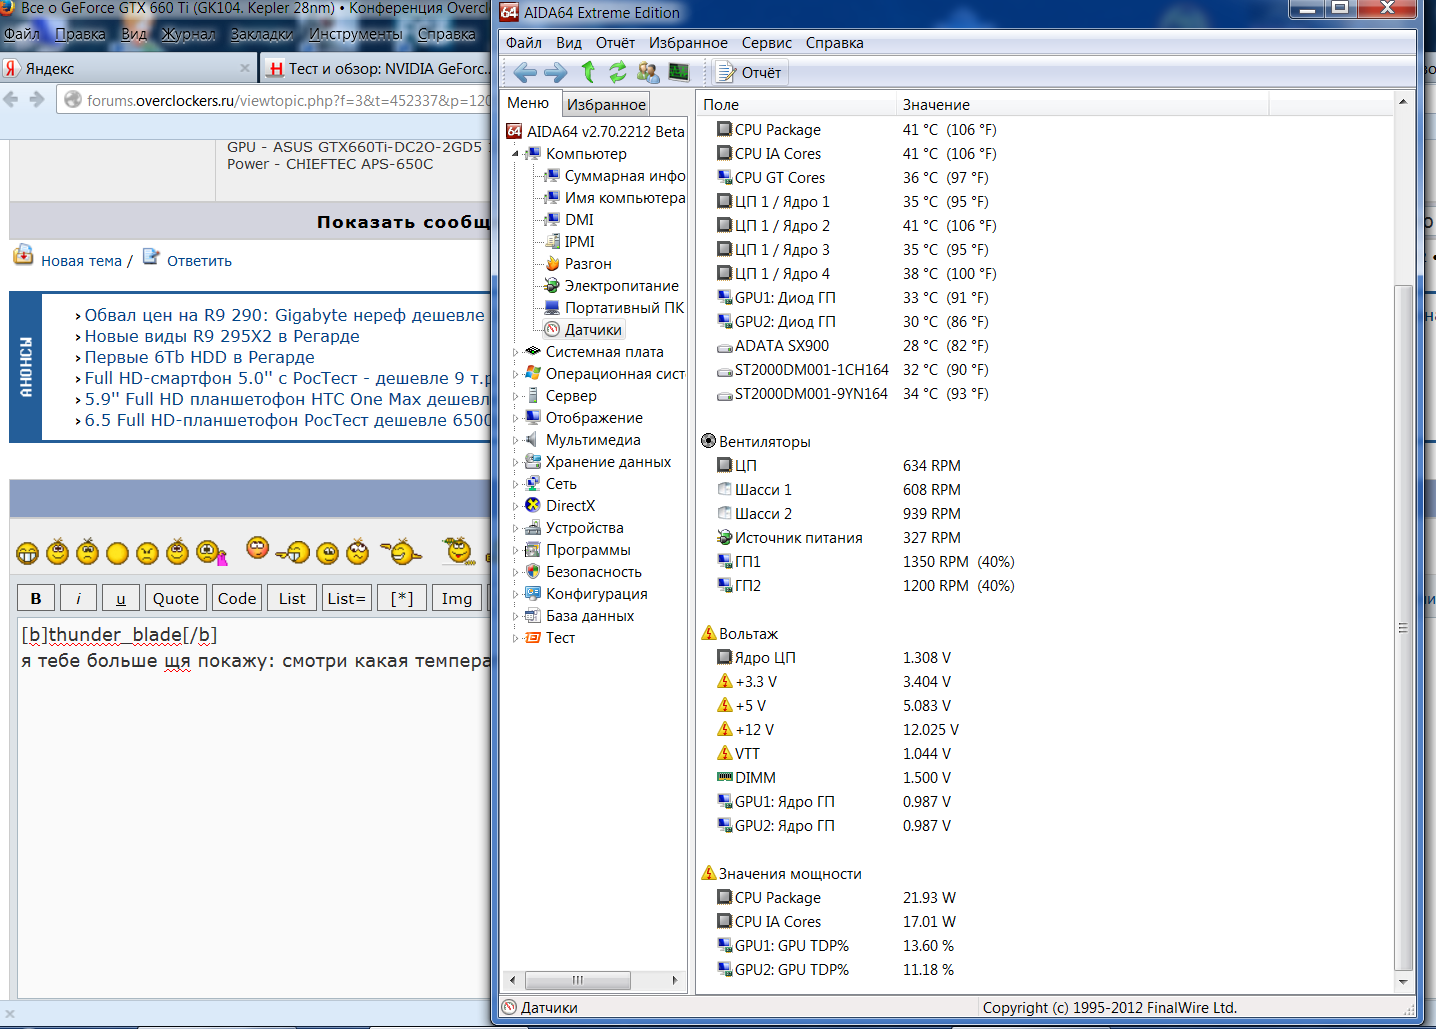Close the Яндекс browser tab

(245, 68)
